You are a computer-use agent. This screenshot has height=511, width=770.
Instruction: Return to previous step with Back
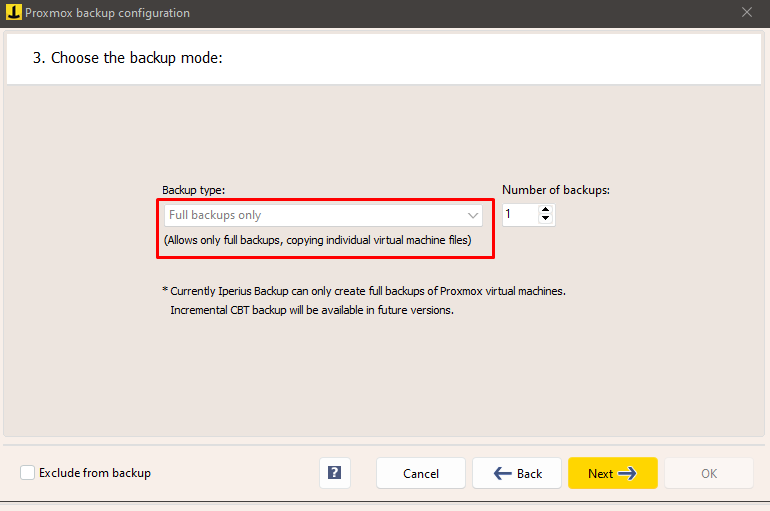[x=517, y=473]
